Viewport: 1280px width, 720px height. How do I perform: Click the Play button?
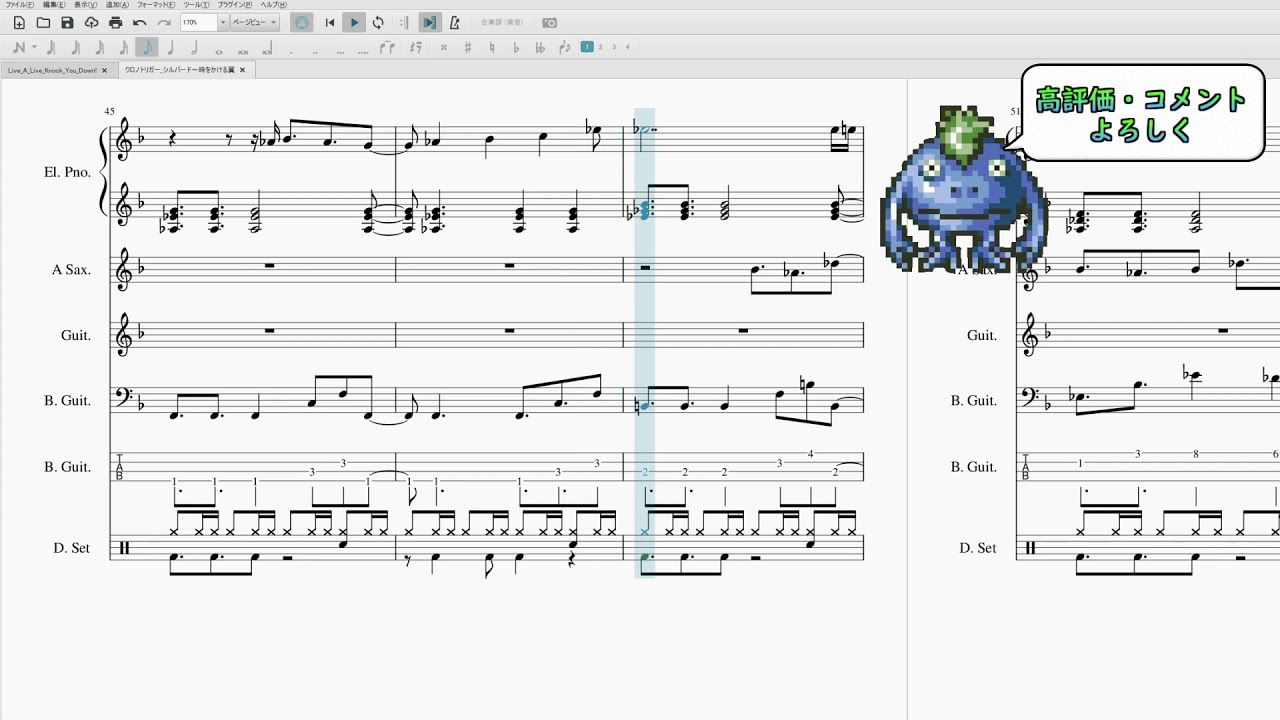(354, 22)
